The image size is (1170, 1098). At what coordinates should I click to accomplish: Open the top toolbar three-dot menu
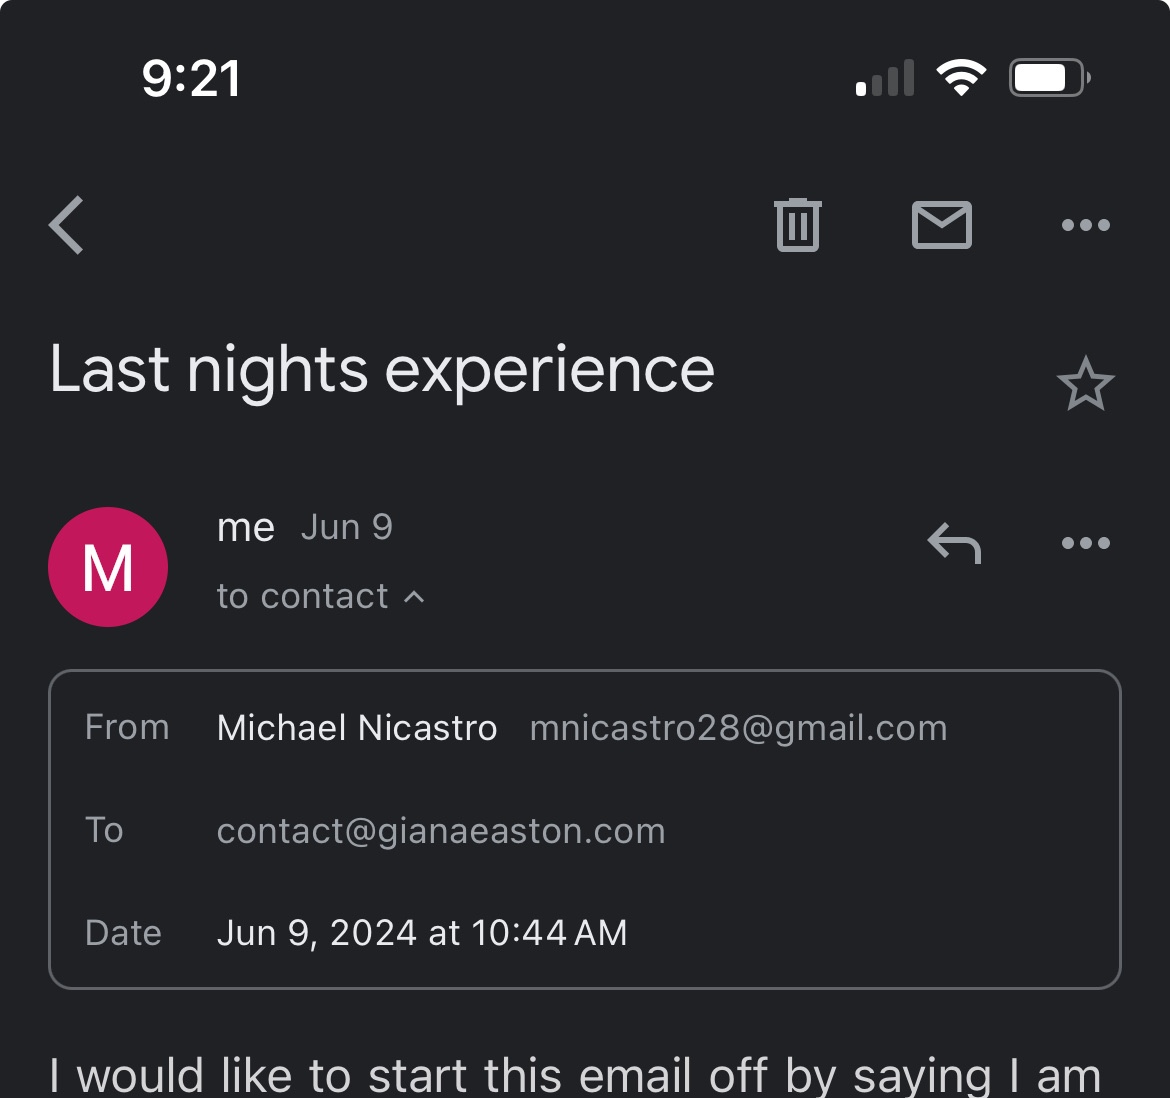pos(1085,225)
